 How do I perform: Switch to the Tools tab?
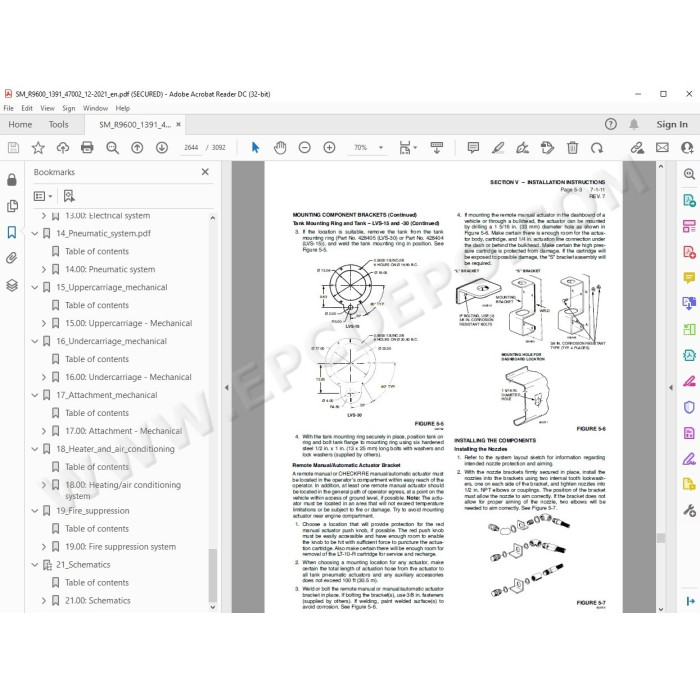tap(58, 125)
